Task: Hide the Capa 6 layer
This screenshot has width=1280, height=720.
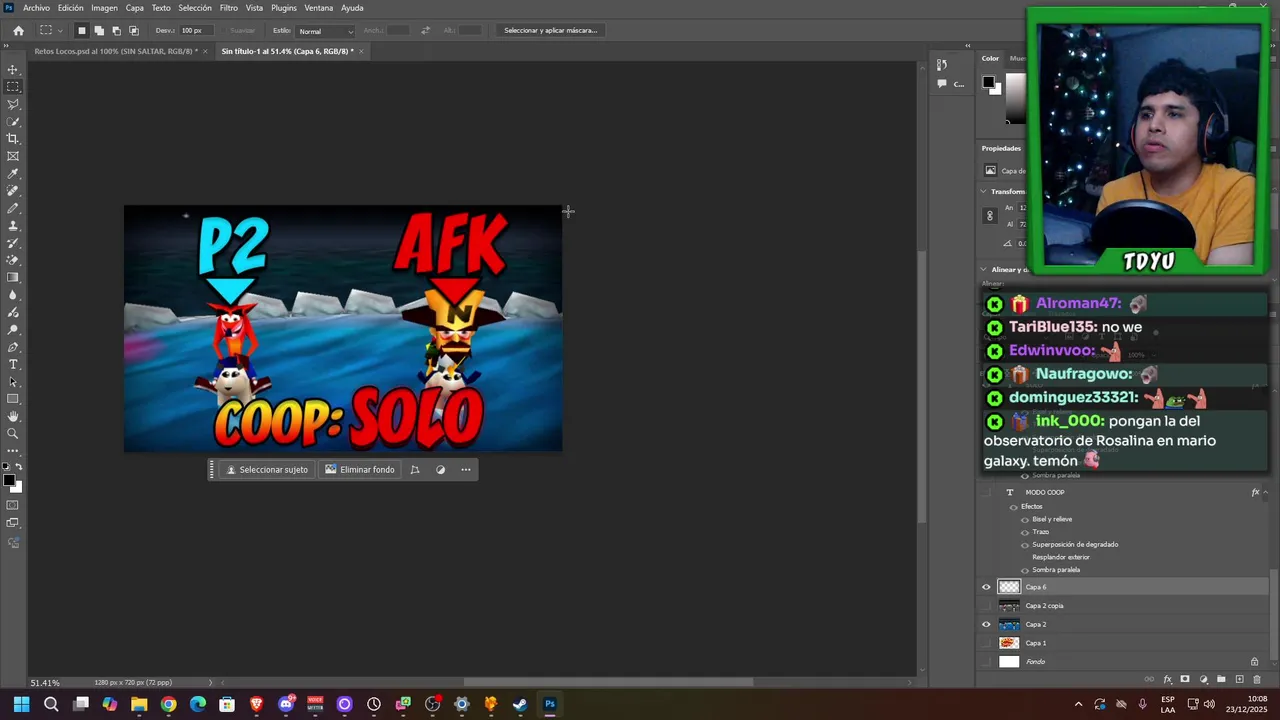Action: 986,587
